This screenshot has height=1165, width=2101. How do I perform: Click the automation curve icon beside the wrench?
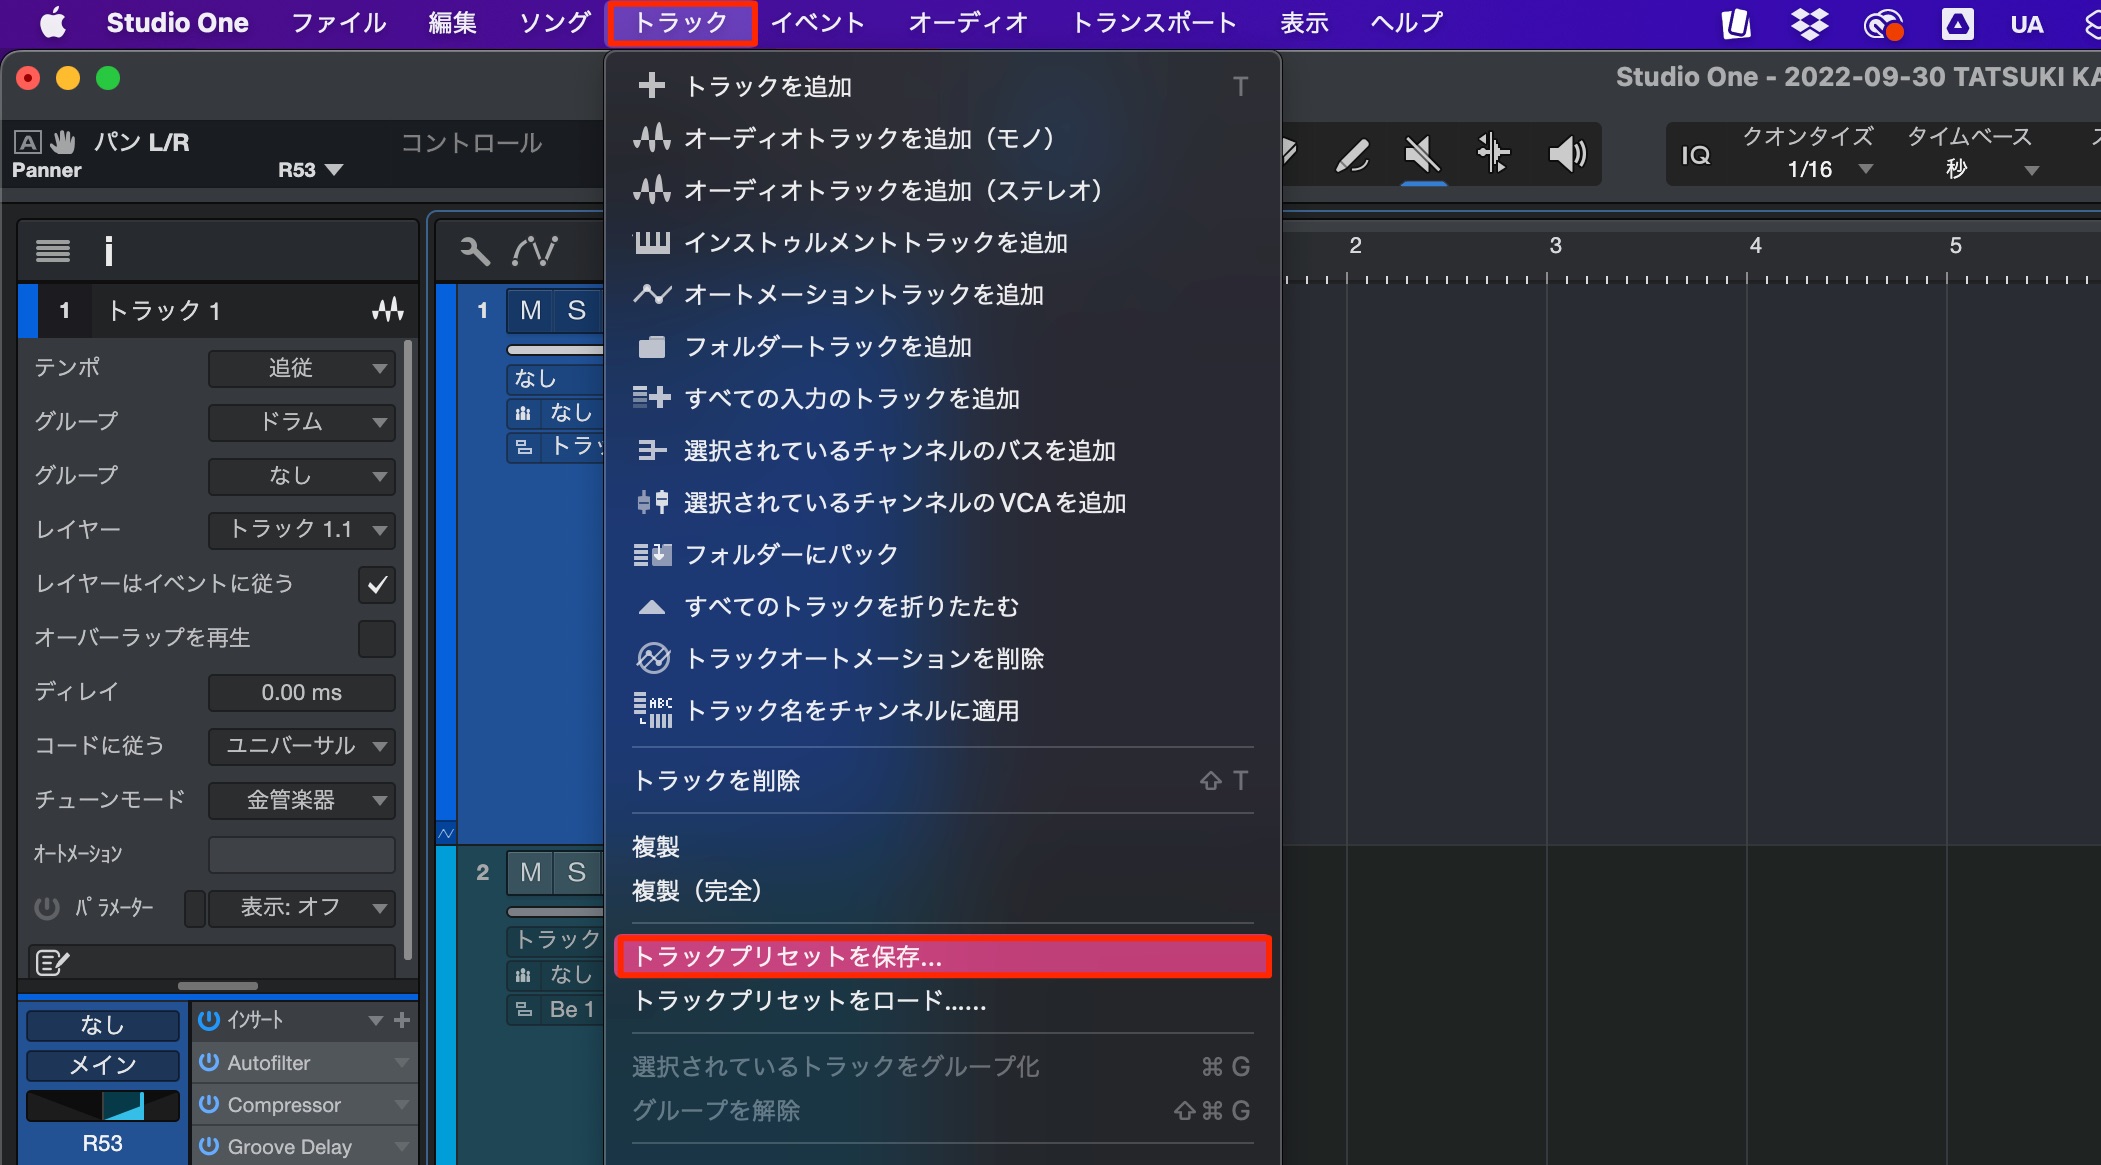(535, 250)
